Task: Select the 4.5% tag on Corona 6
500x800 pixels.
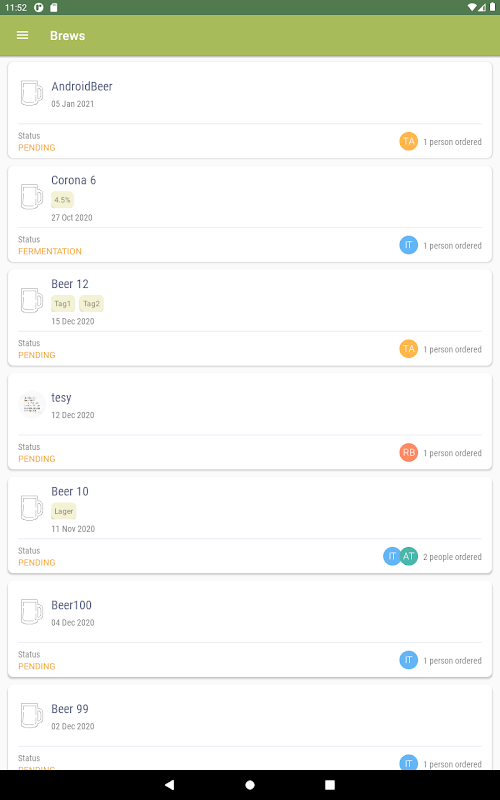Action: click(x=62, y=200)
